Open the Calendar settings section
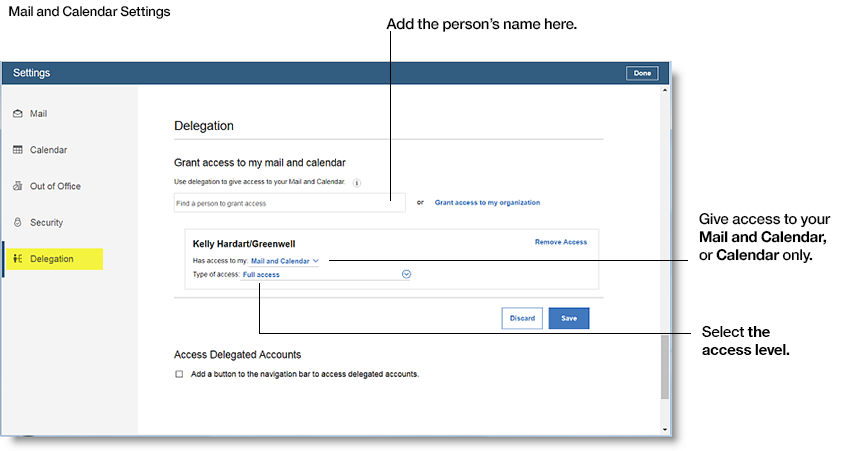The image size is (860, 451). point(48,150)
